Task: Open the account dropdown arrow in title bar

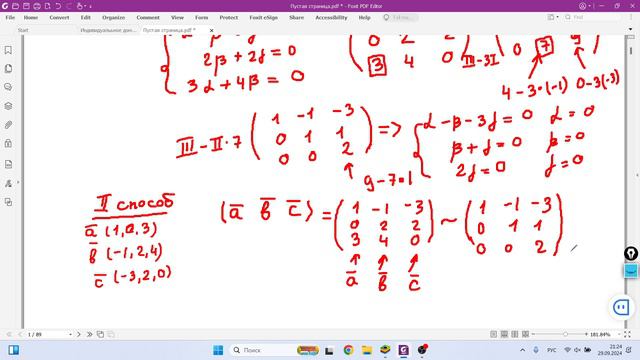Action: point(590,7)
